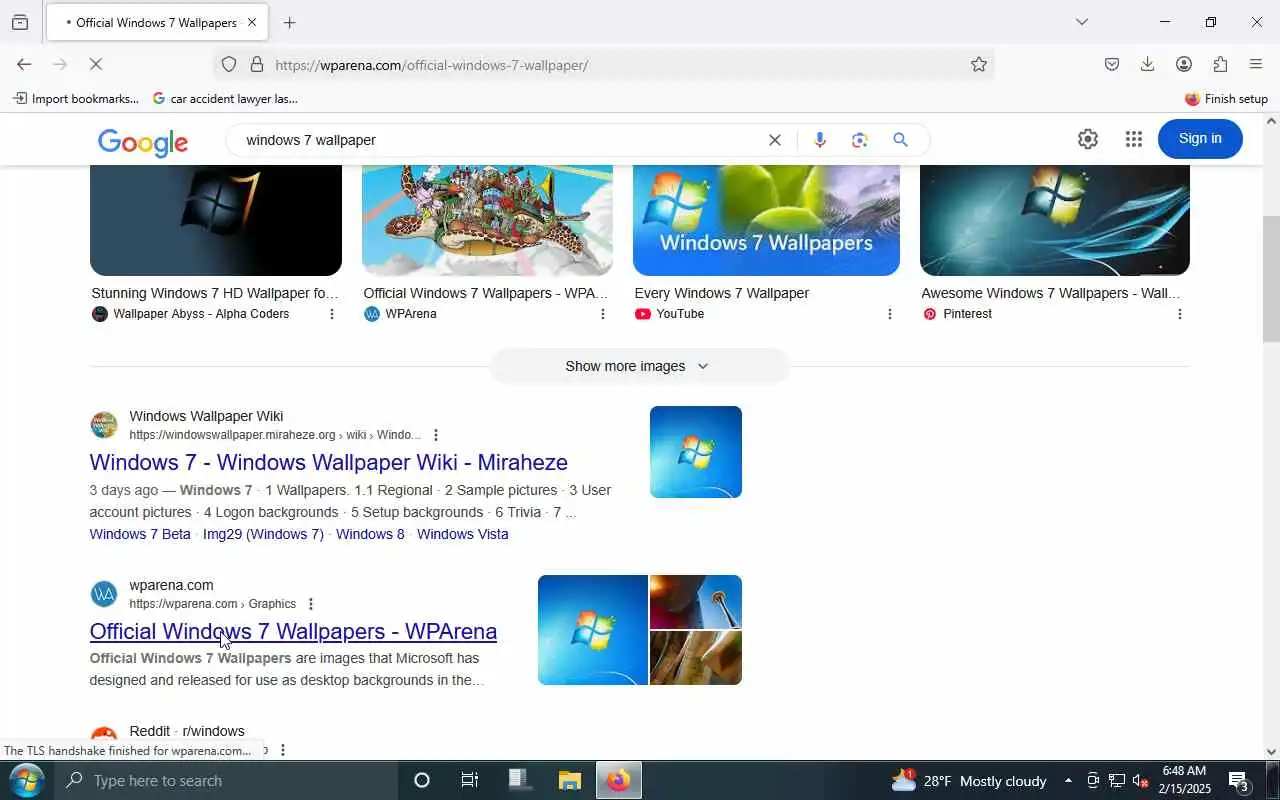Search by image with Lens icon
The image size is (1280, 800).
pyautogui.click(x=860, y=140)
